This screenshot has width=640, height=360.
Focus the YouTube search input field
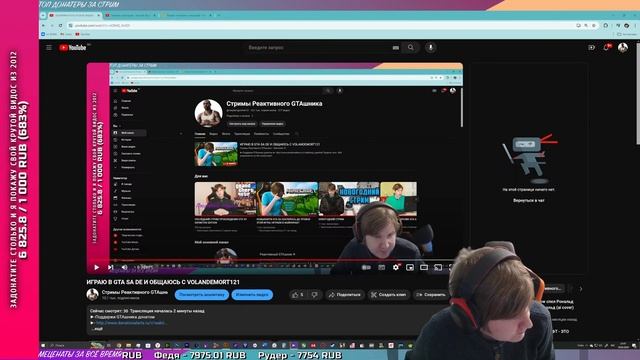[318, 47]
